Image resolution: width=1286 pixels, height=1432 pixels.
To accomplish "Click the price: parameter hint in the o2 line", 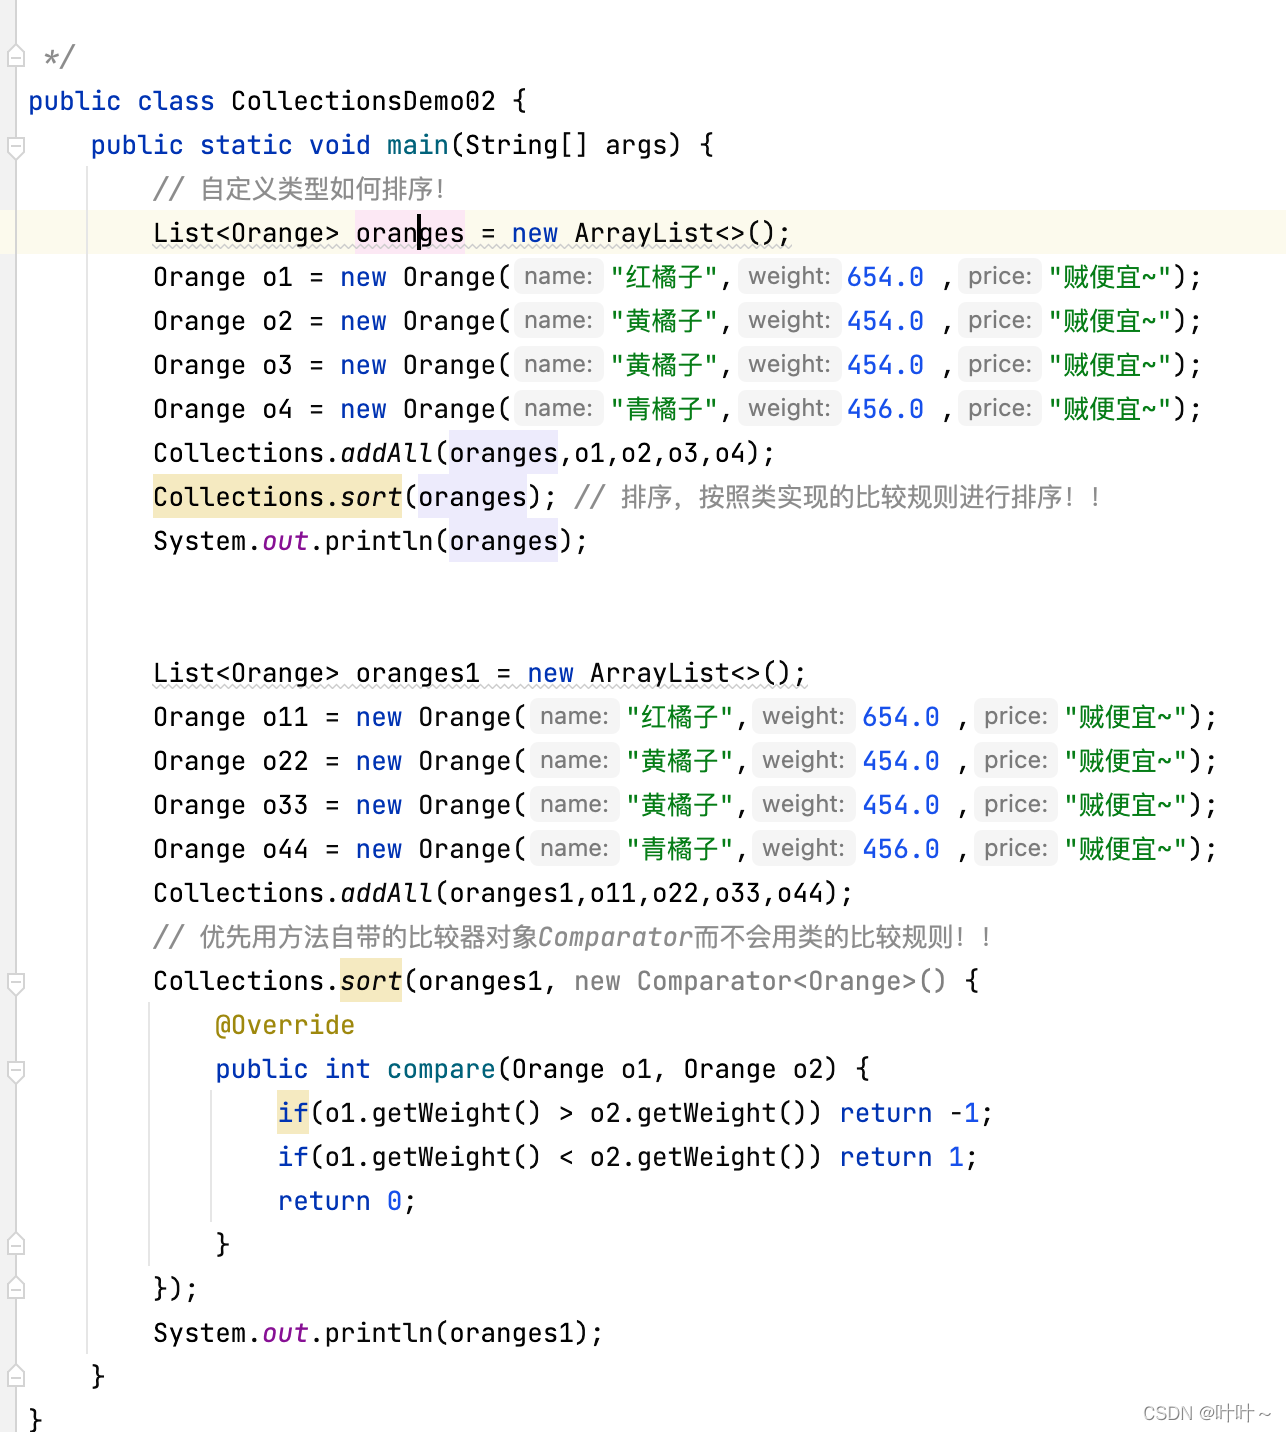I will [x=999, y=321].
